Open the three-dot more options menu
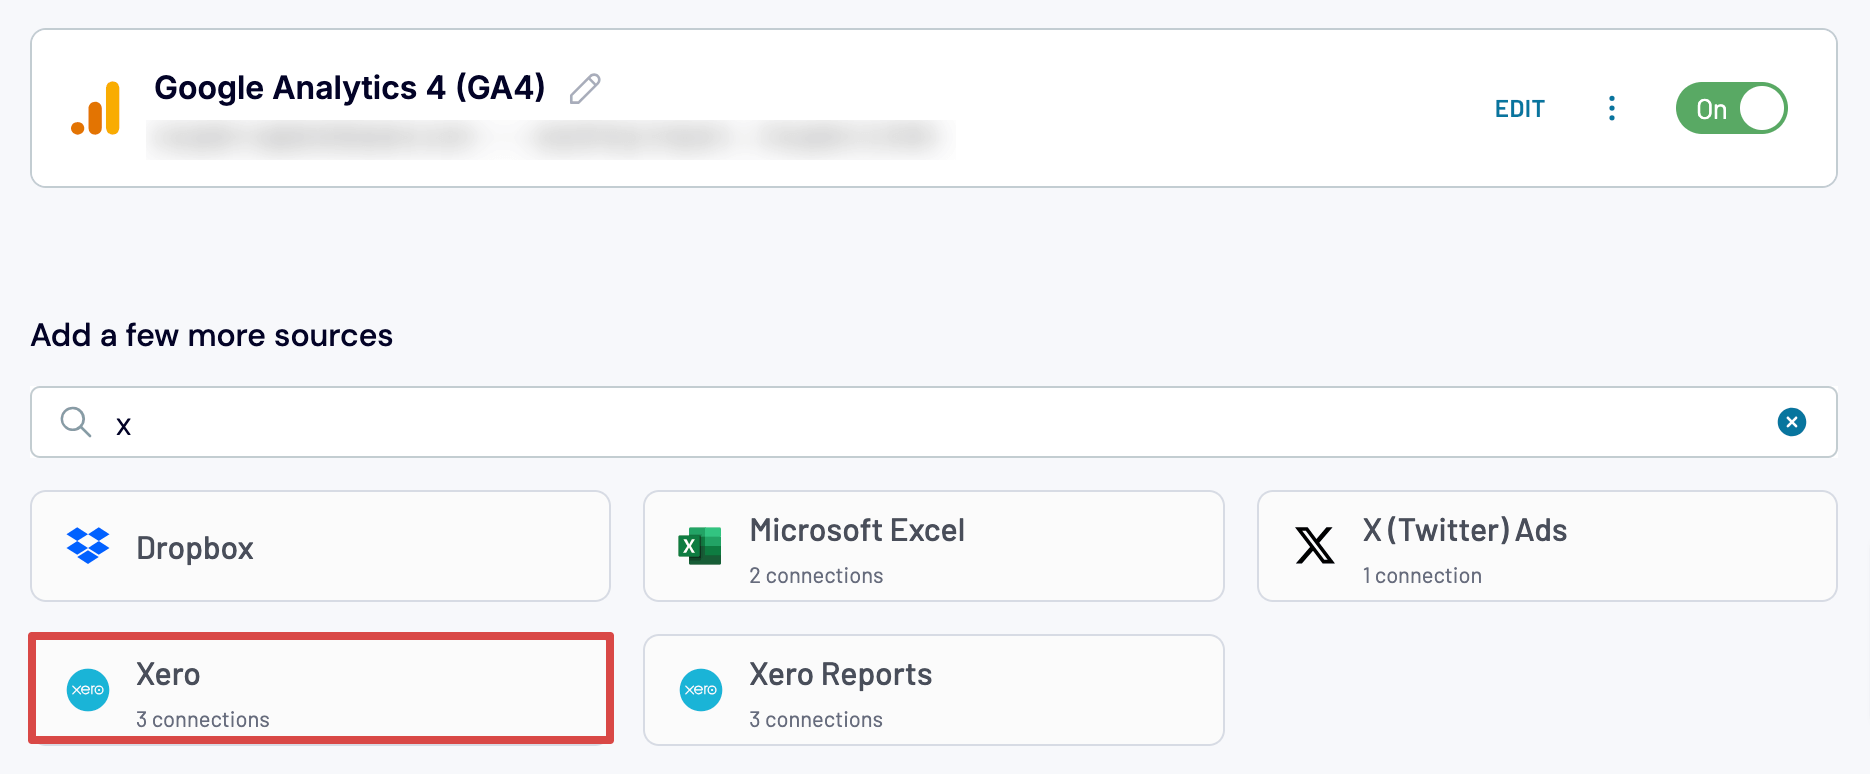Image resolution: width=1870 pixels, height=774 pixels. (x=1611, y=108)
